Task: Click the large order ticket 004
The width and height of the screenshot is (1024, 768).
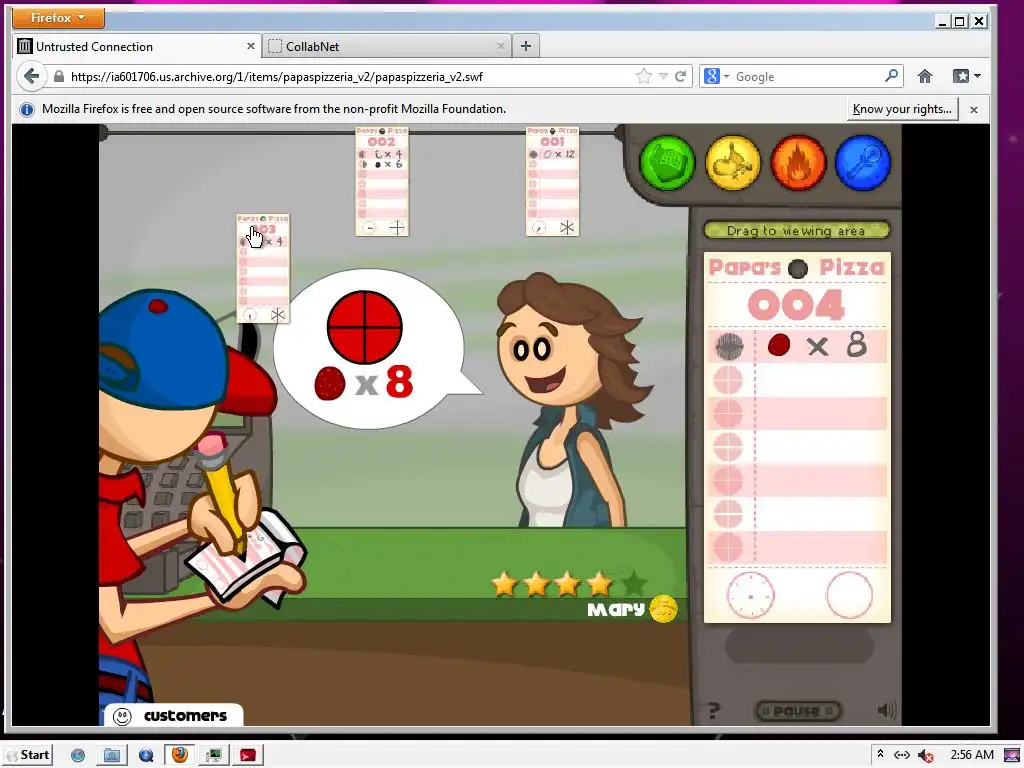Action: tap(797, 438)
